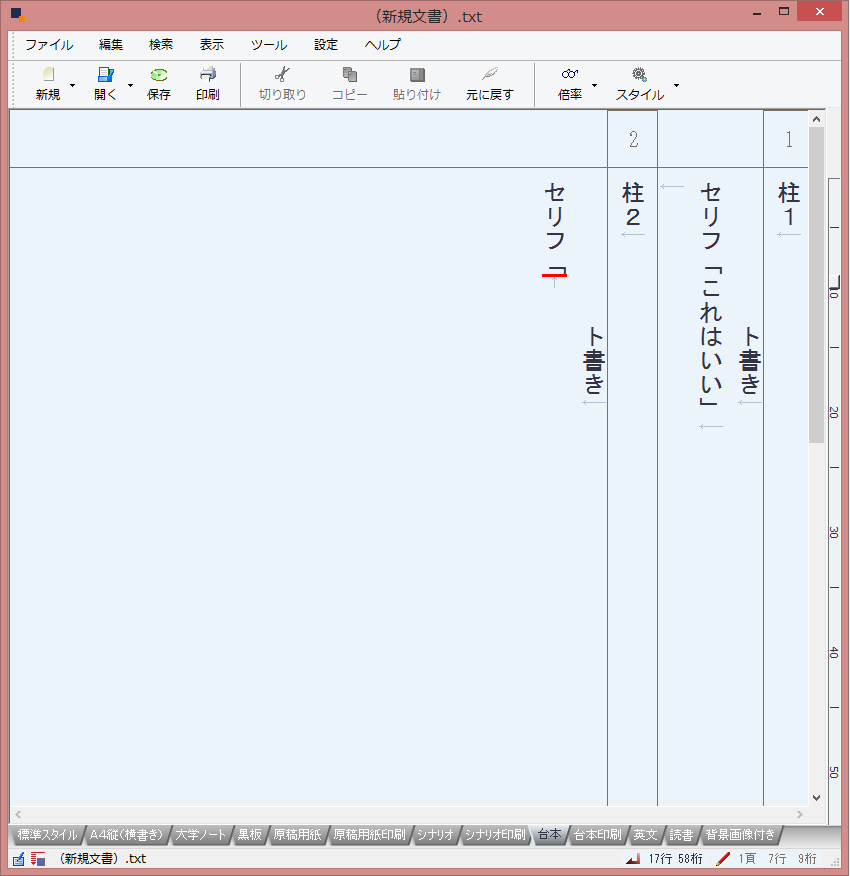Save document with the 保存 icon

(x=159, y=74)
